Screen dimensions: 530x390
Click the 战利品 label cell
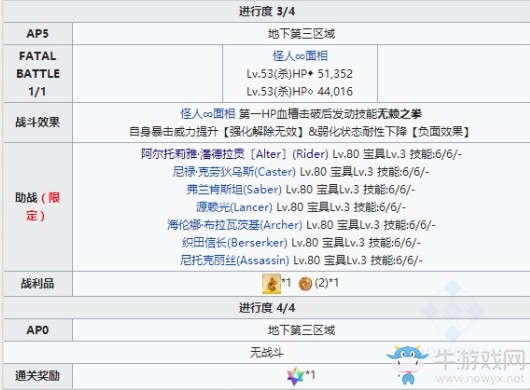pos(38,284)
